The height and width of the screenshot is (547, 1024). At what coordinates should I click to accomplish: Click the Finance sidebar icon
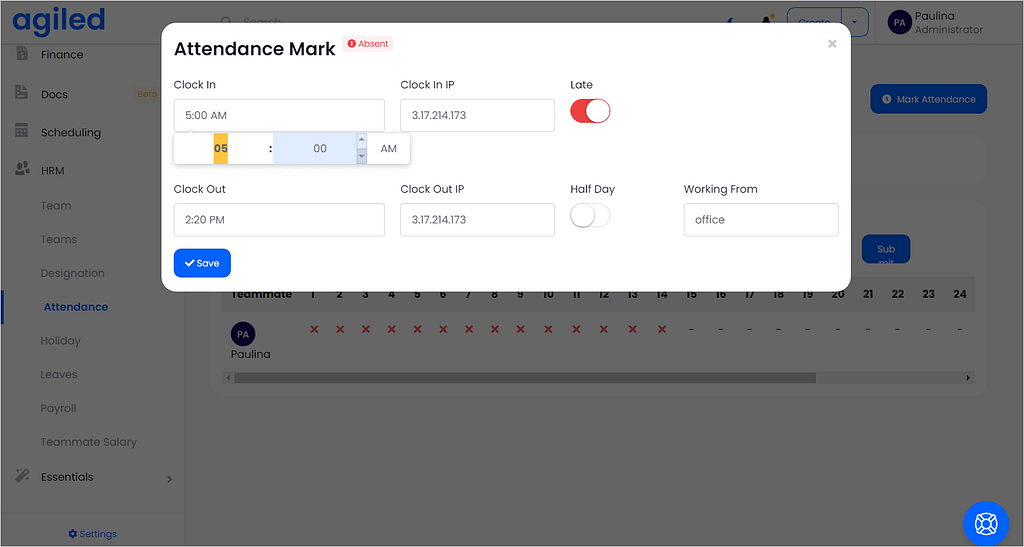tap(22, 54)
